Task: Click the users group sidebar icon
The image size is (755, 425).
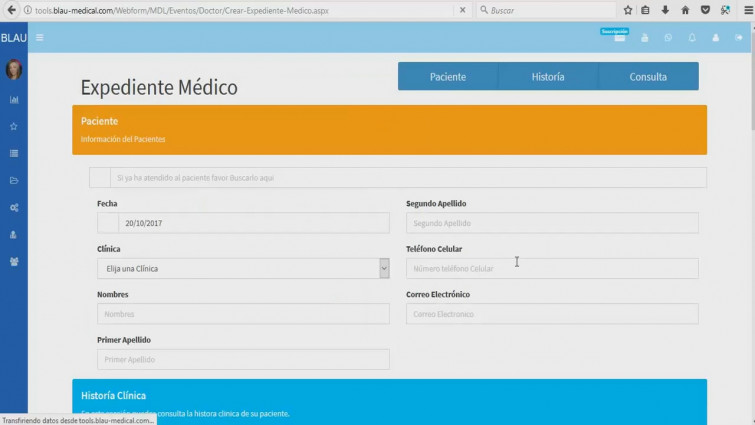Action: (x=14, y=262)
